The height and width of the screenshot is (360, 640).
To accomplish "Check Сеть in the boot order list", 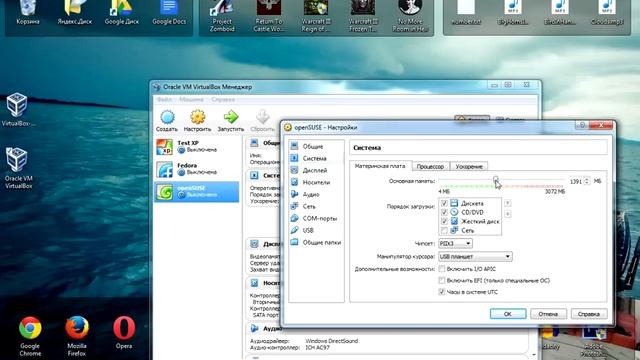I will (x=444, y=231).
